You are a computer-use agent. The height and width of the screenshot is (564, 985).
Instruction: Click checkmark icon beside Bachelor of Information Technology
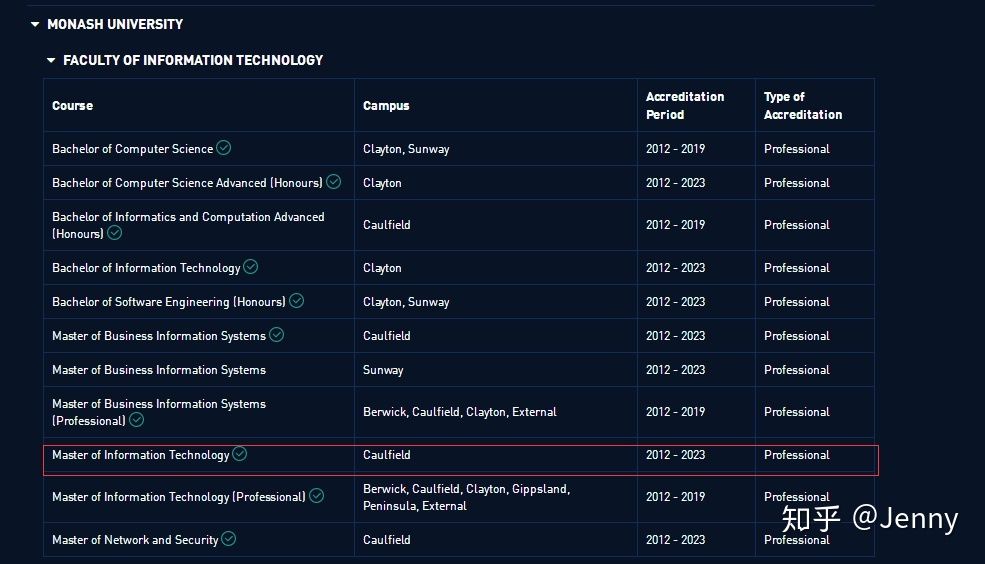click(x=251, y=267)
